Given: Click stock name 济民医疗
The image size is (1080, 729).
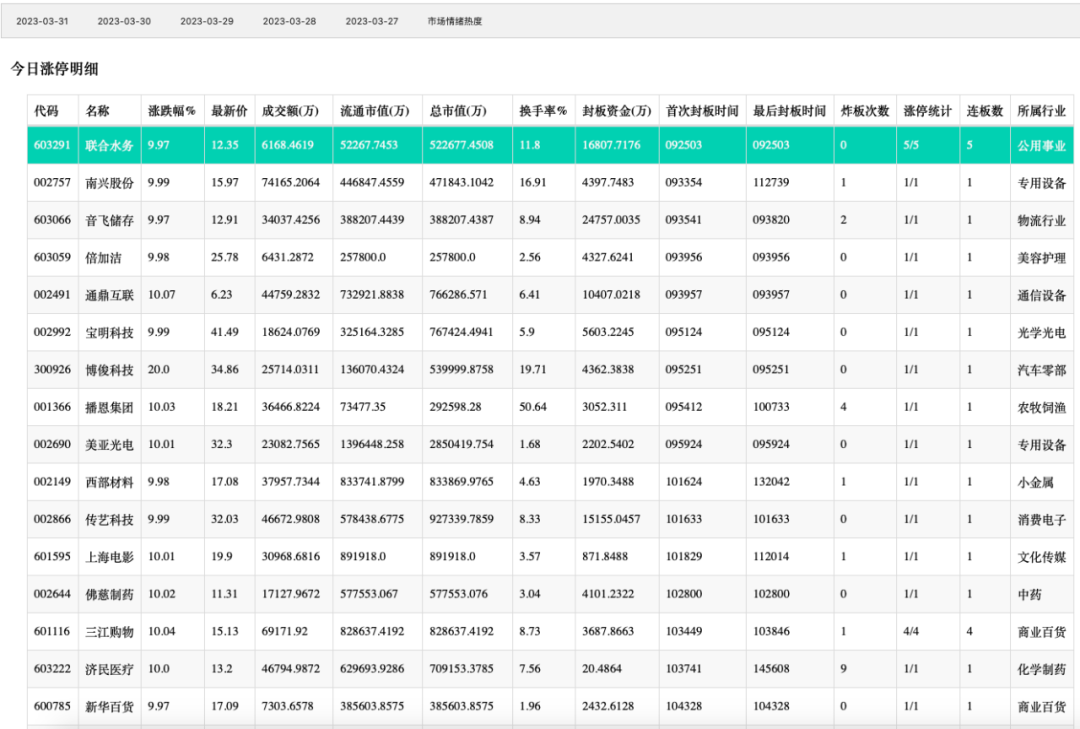Looking at the screenshot, I should coord(110,669).
